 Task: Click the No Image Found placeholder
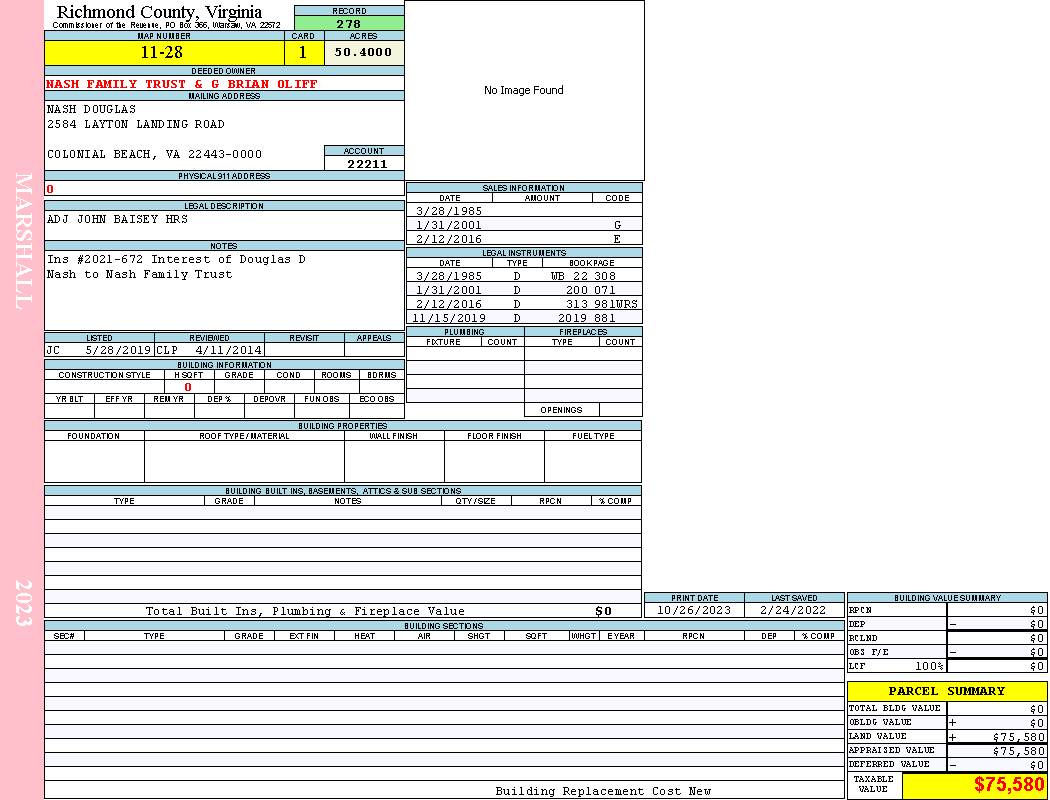pos(524,91)
